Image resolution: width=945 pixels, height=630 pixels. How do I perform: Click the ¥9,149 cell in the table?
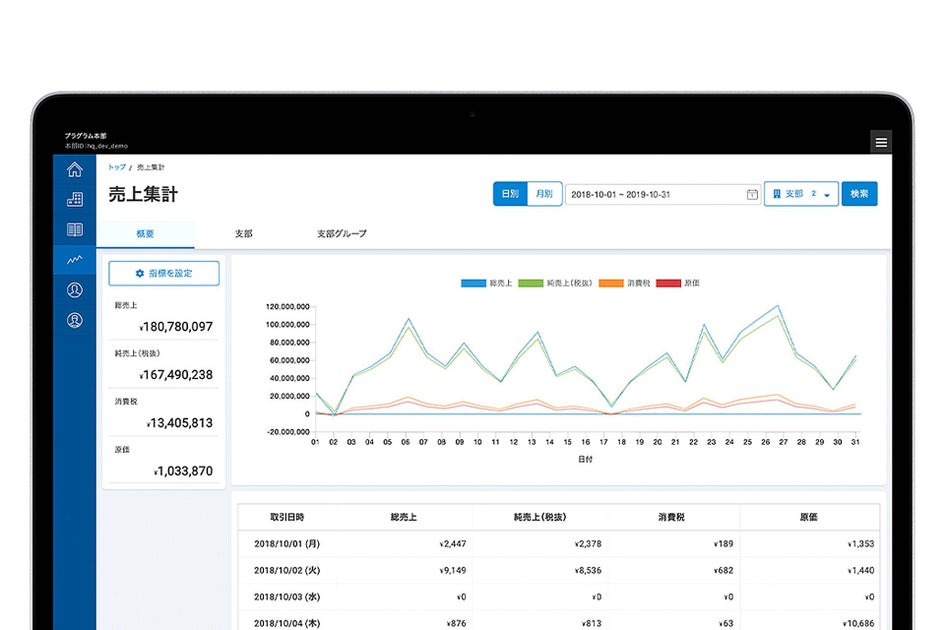[x=453, y=570]
